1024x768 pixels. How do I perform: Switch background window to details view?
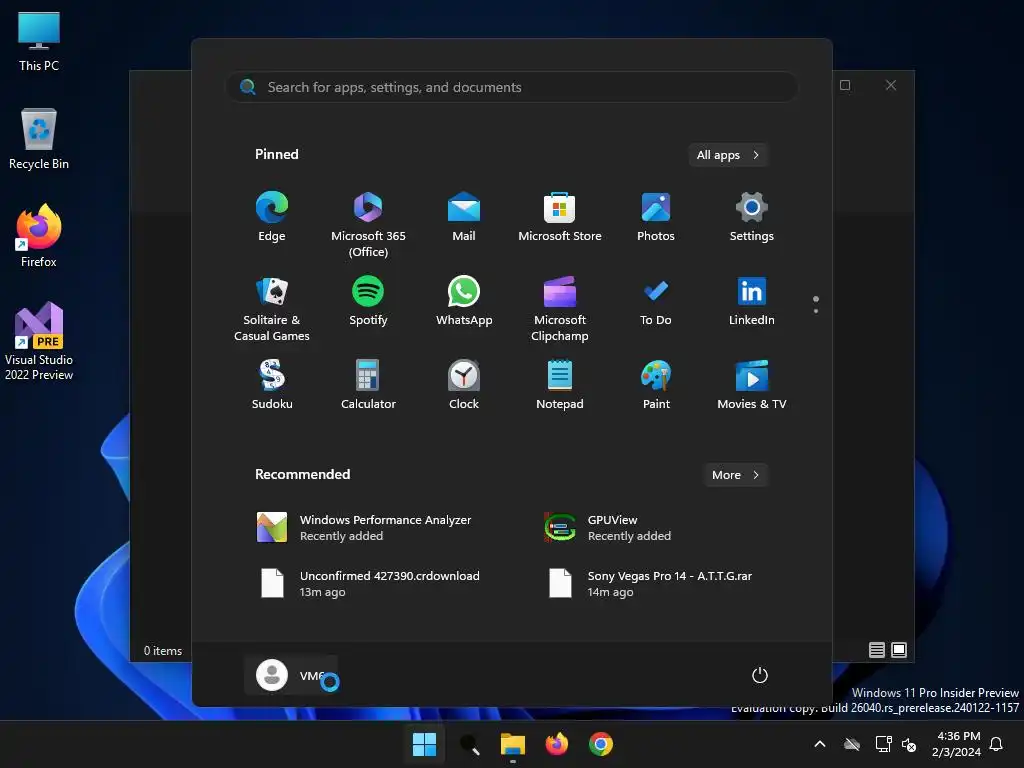click(x=876, y=650)
